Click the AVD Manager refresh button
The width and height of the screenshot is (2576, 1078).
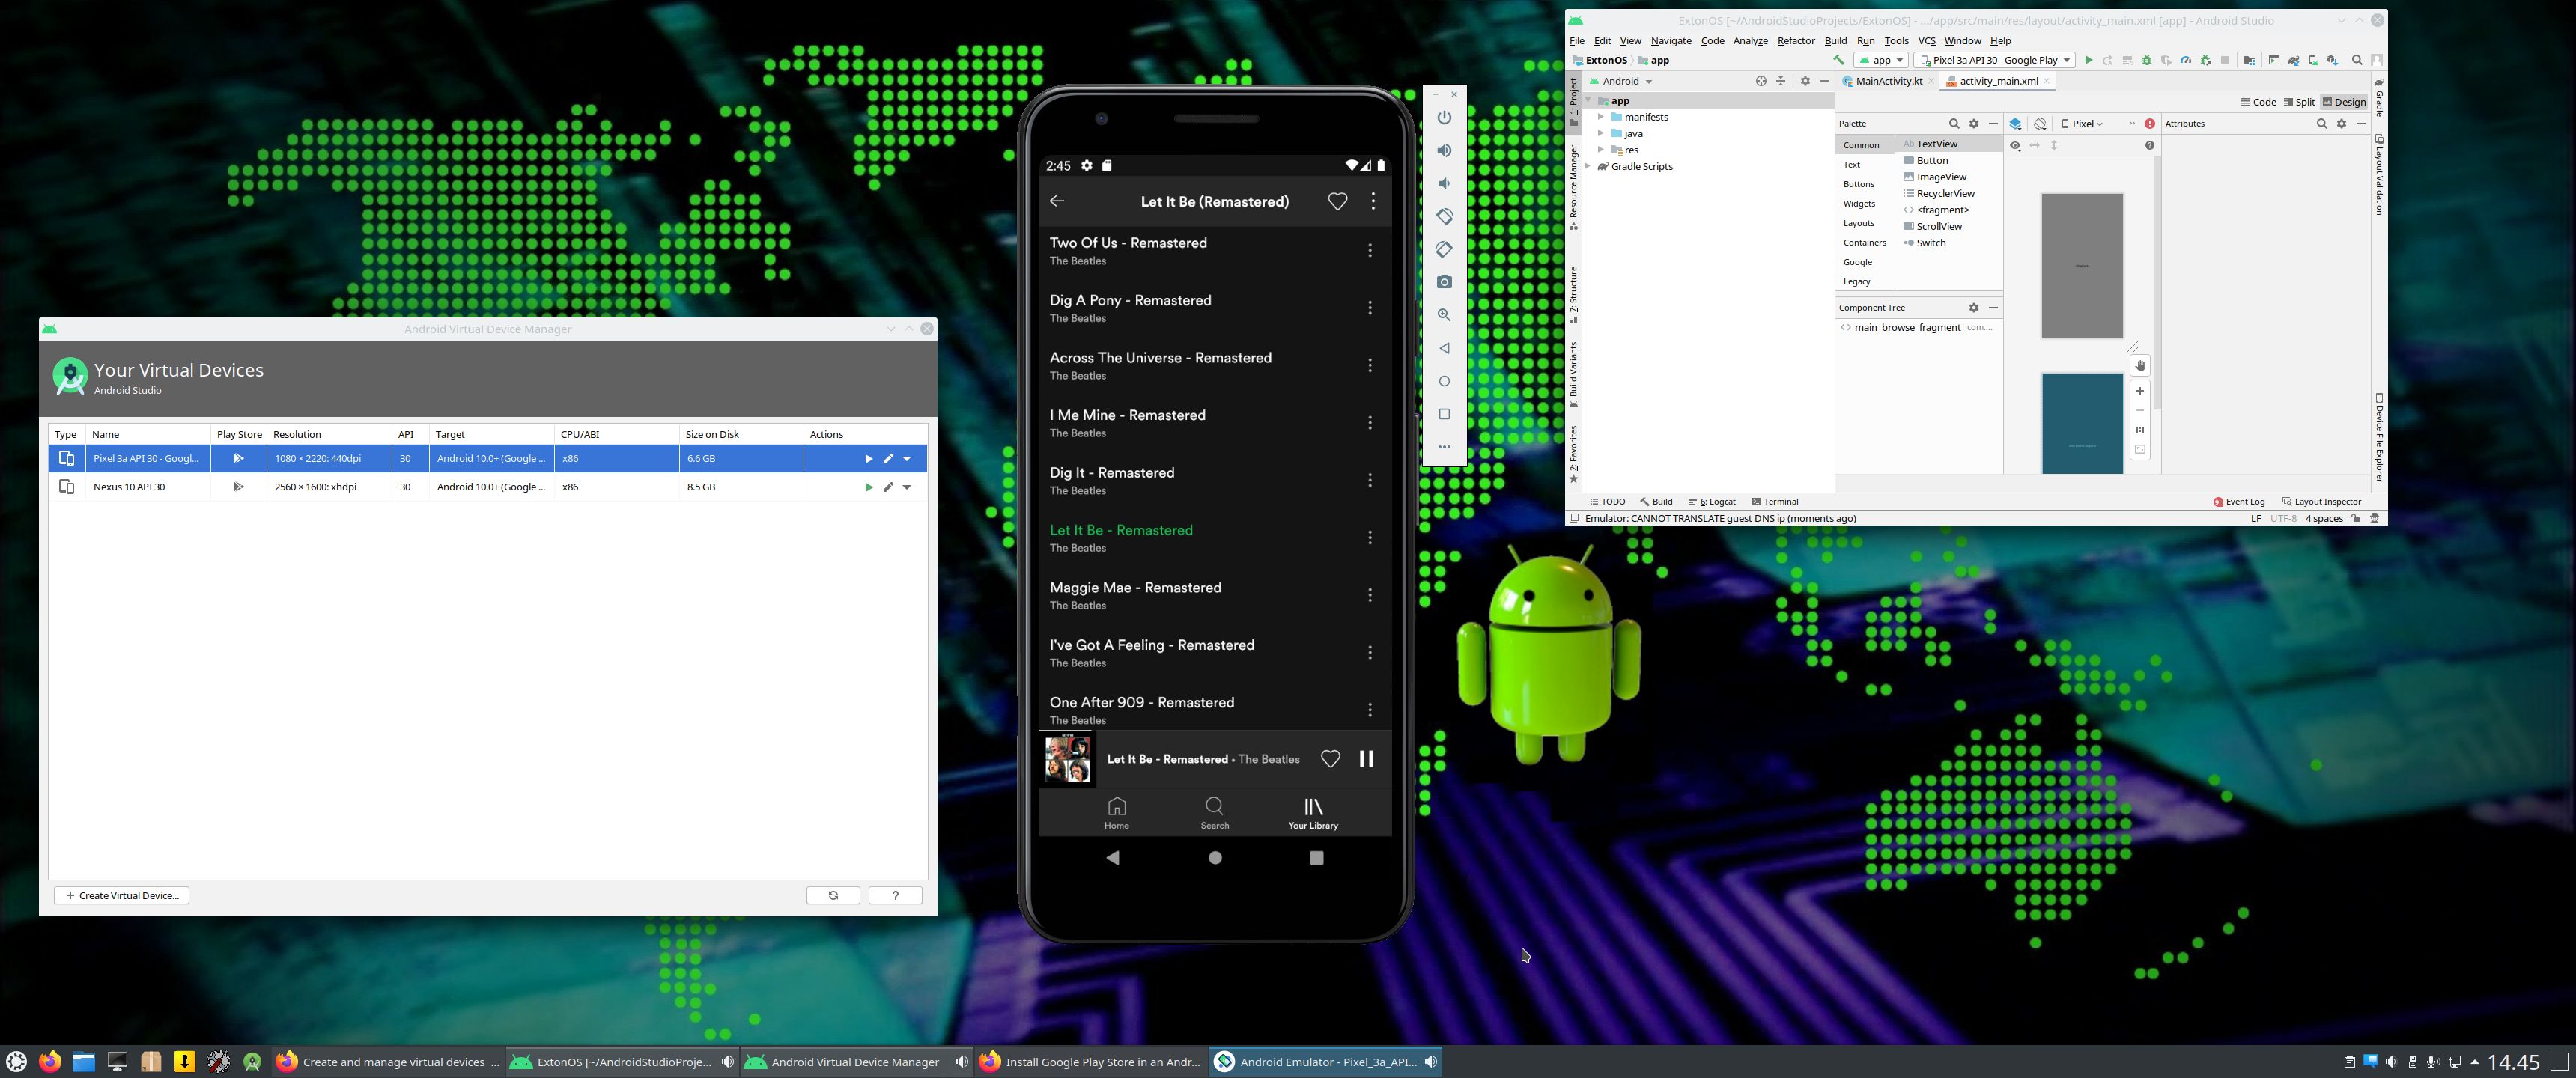(833, 896)
